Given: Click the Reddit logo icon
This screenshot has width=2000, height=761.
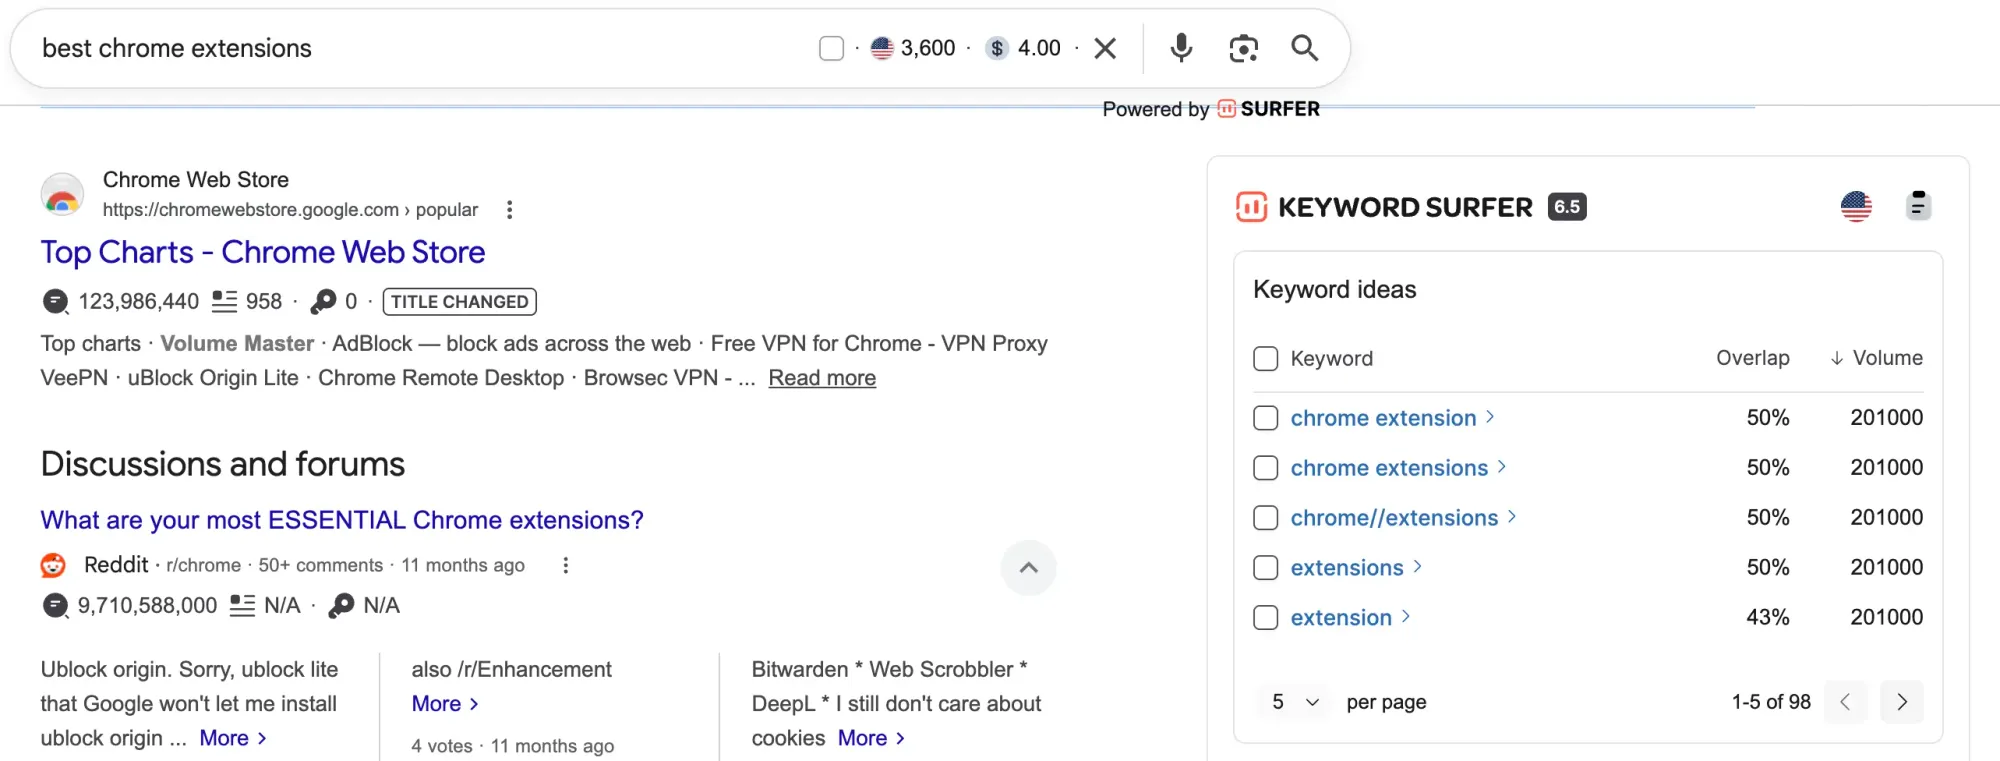Looking at the screenshot, I should [x=53, y=565].
